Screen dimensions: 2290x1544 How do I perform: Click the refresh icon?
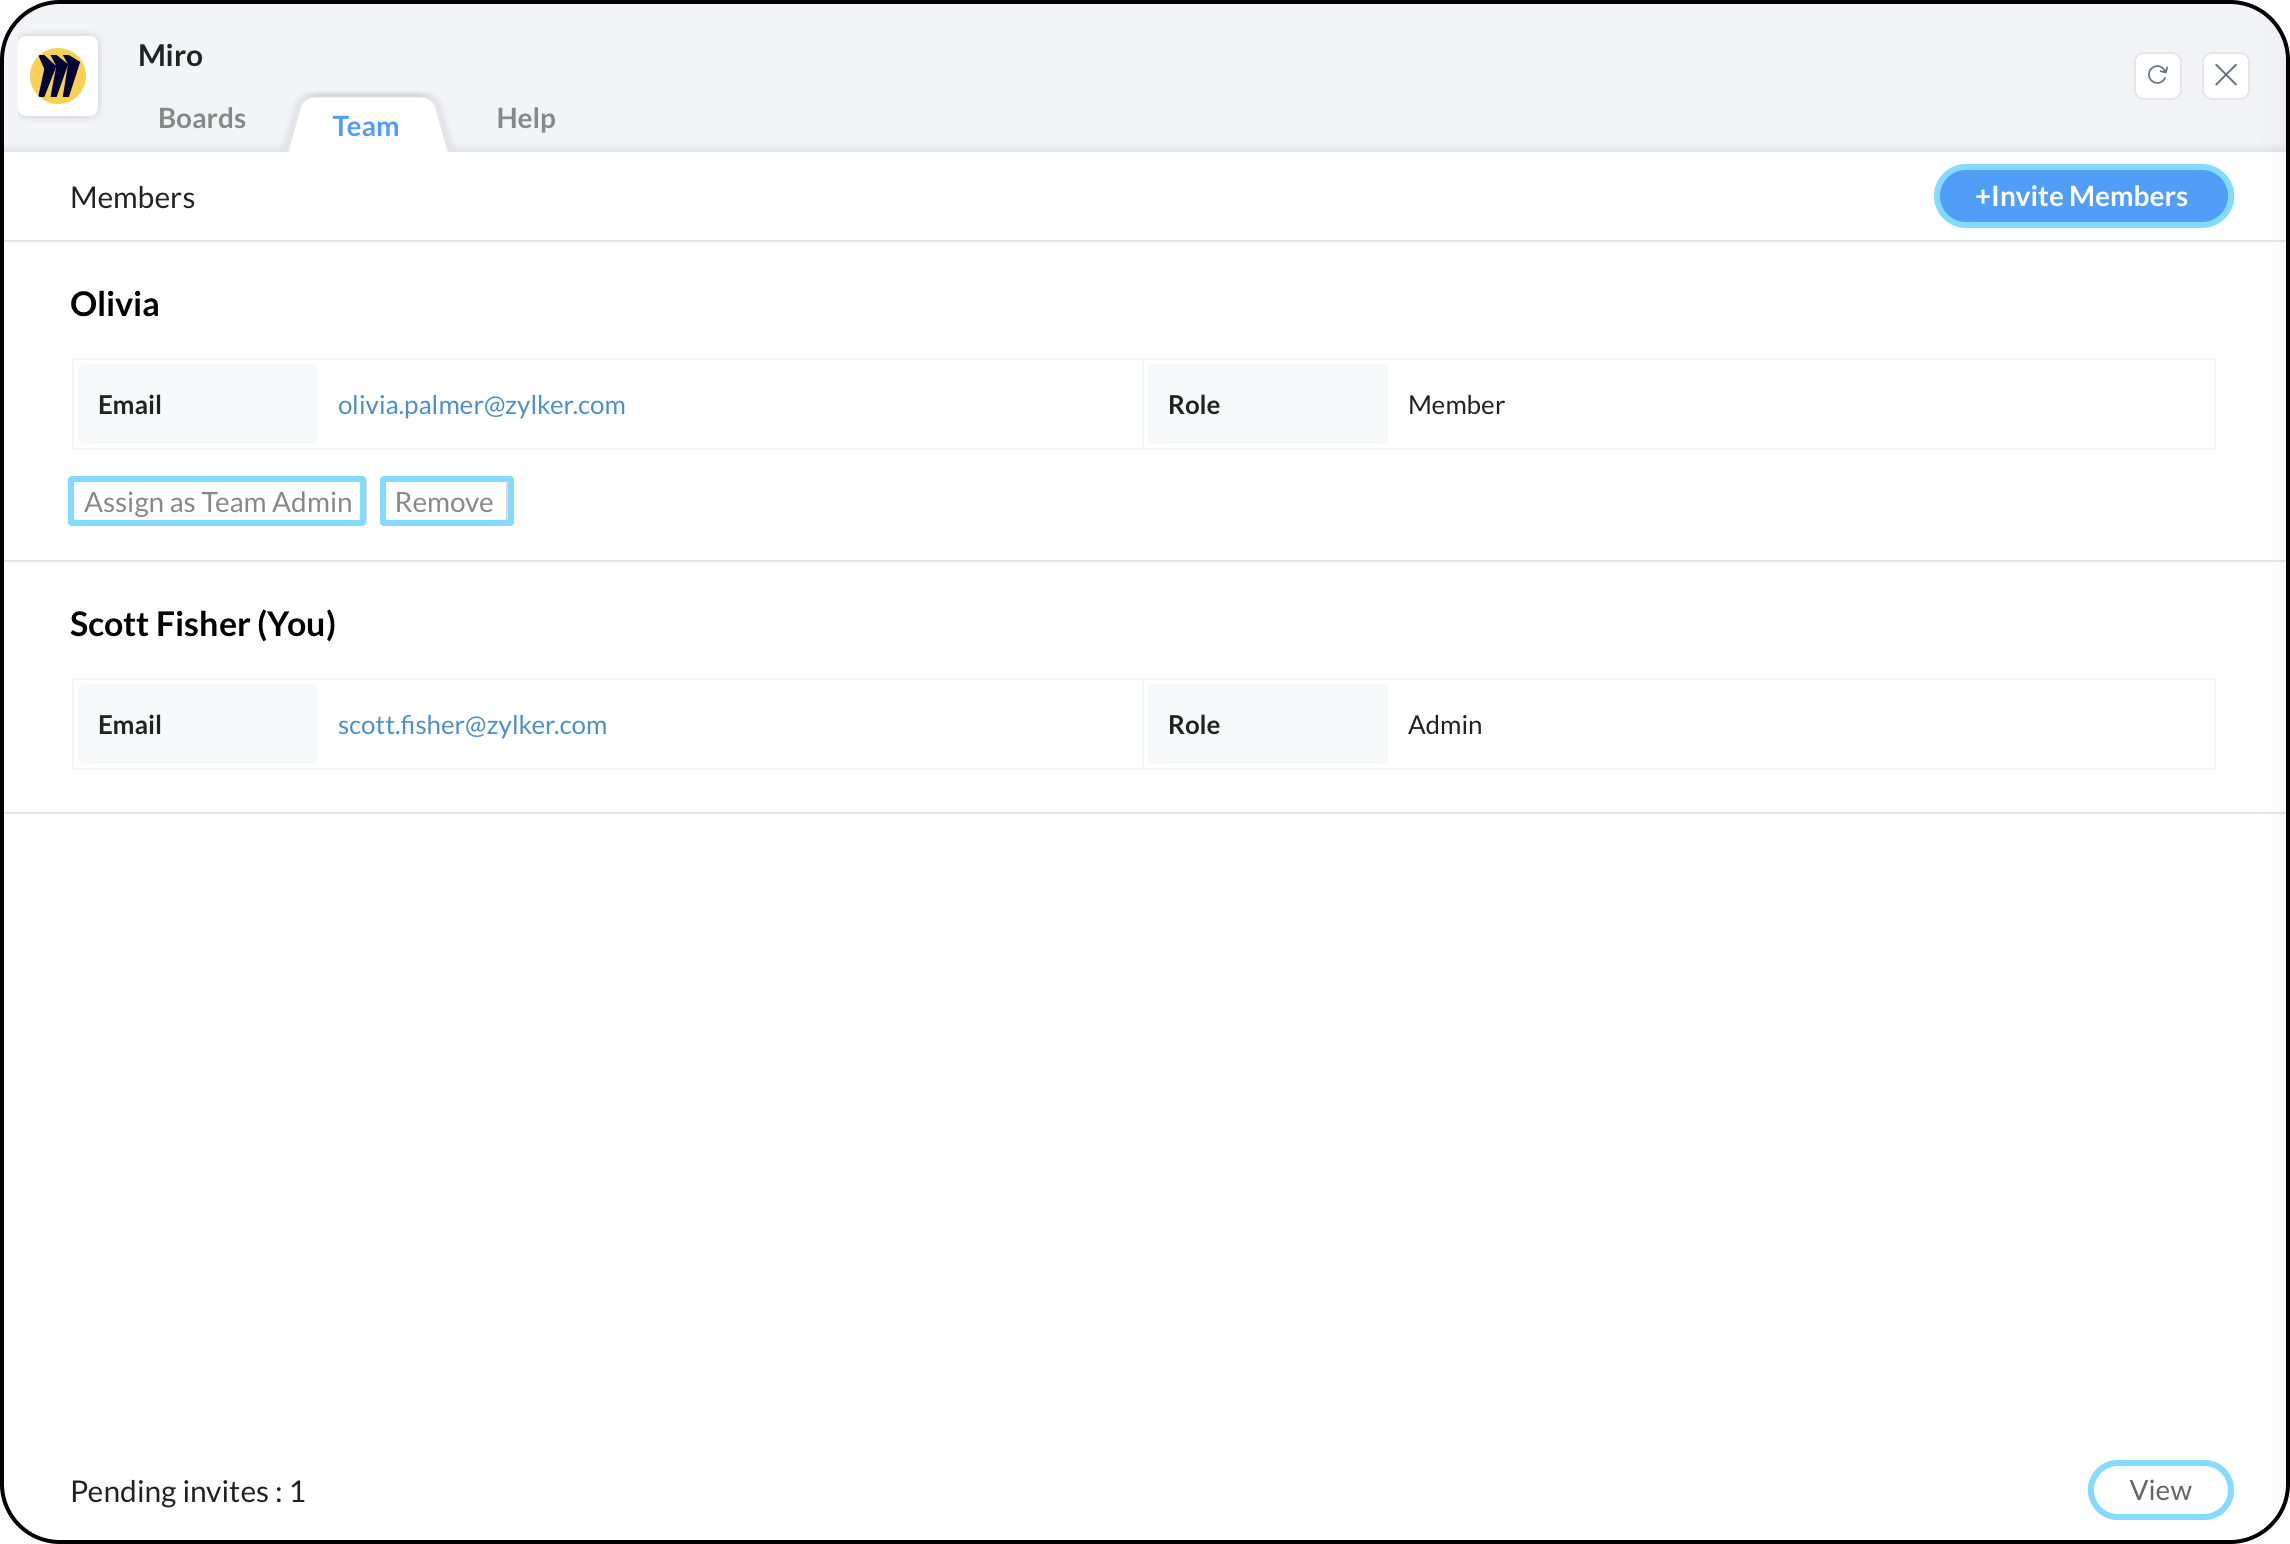[x=2157, y=76]
